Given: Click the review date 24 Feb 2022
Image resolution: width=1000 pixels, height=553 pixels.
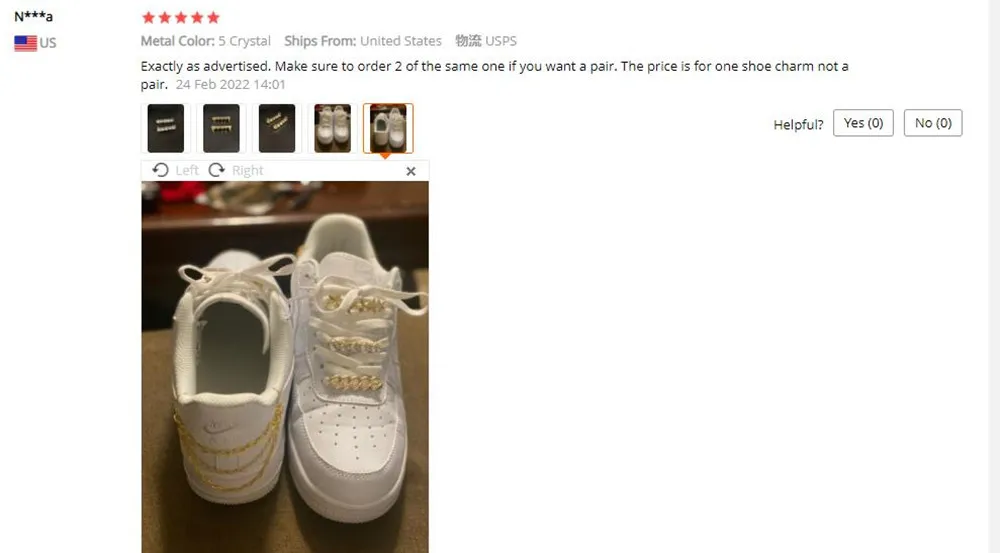Looking at the screenshot, I should pyautogui.click(x=231, y=84).
